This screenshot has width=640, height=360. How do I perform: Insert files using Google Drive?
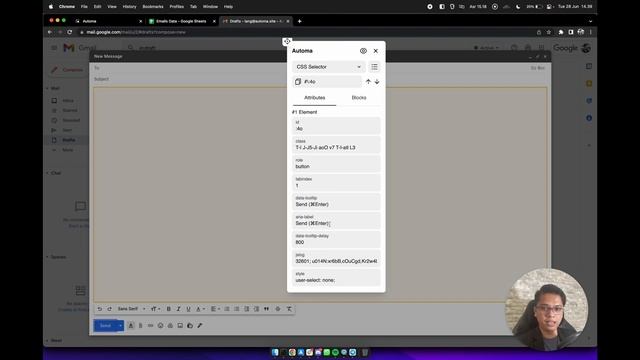click(170, 326)
